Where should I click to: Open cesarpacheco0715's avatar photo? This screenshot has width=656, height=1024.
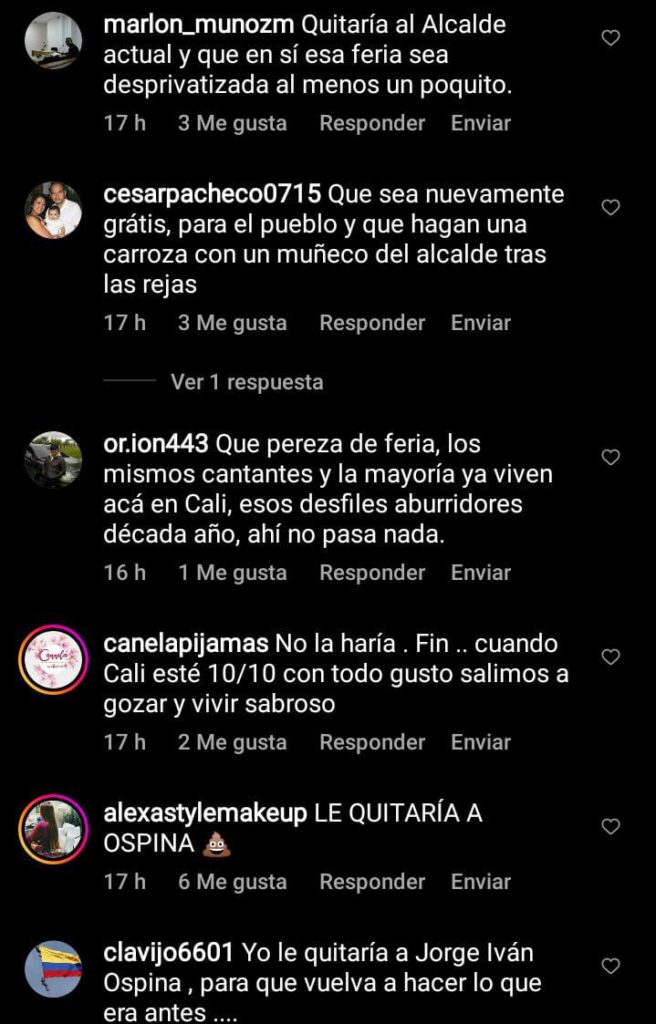pyautogui.click(x=54, y=210)
